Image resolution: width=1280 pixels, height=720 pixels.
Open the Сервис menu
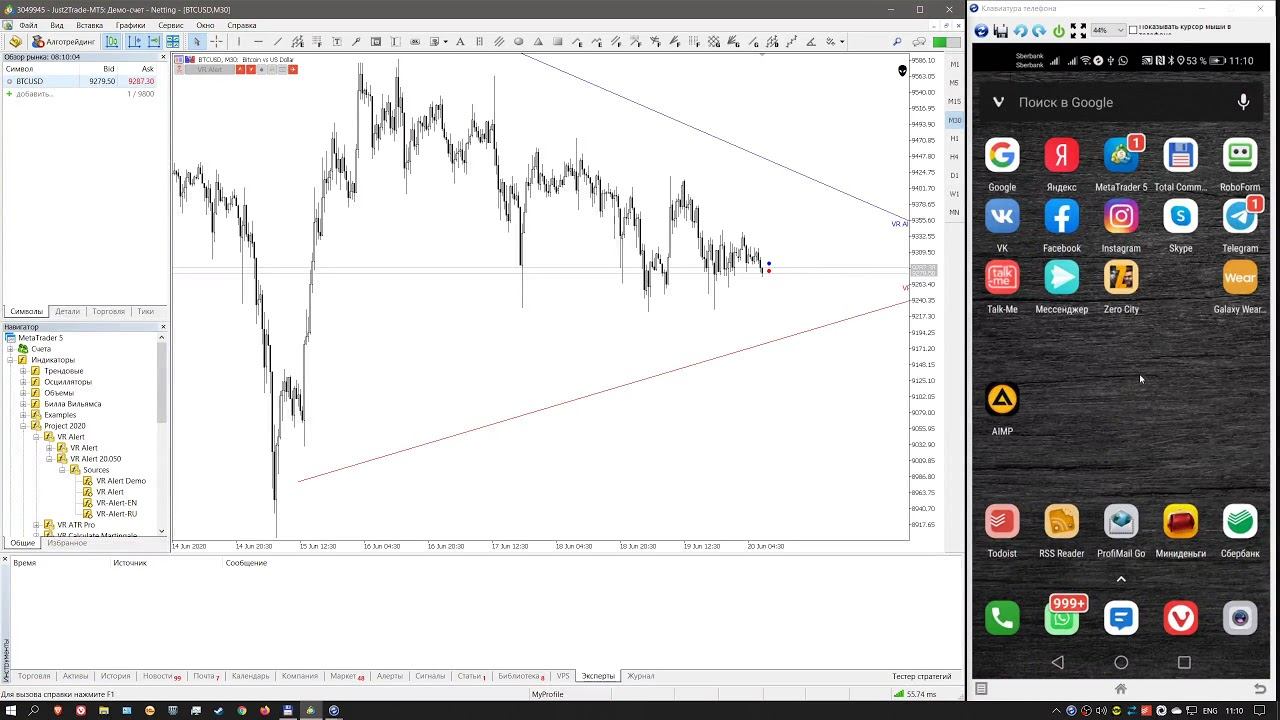(x=171, y=25)
